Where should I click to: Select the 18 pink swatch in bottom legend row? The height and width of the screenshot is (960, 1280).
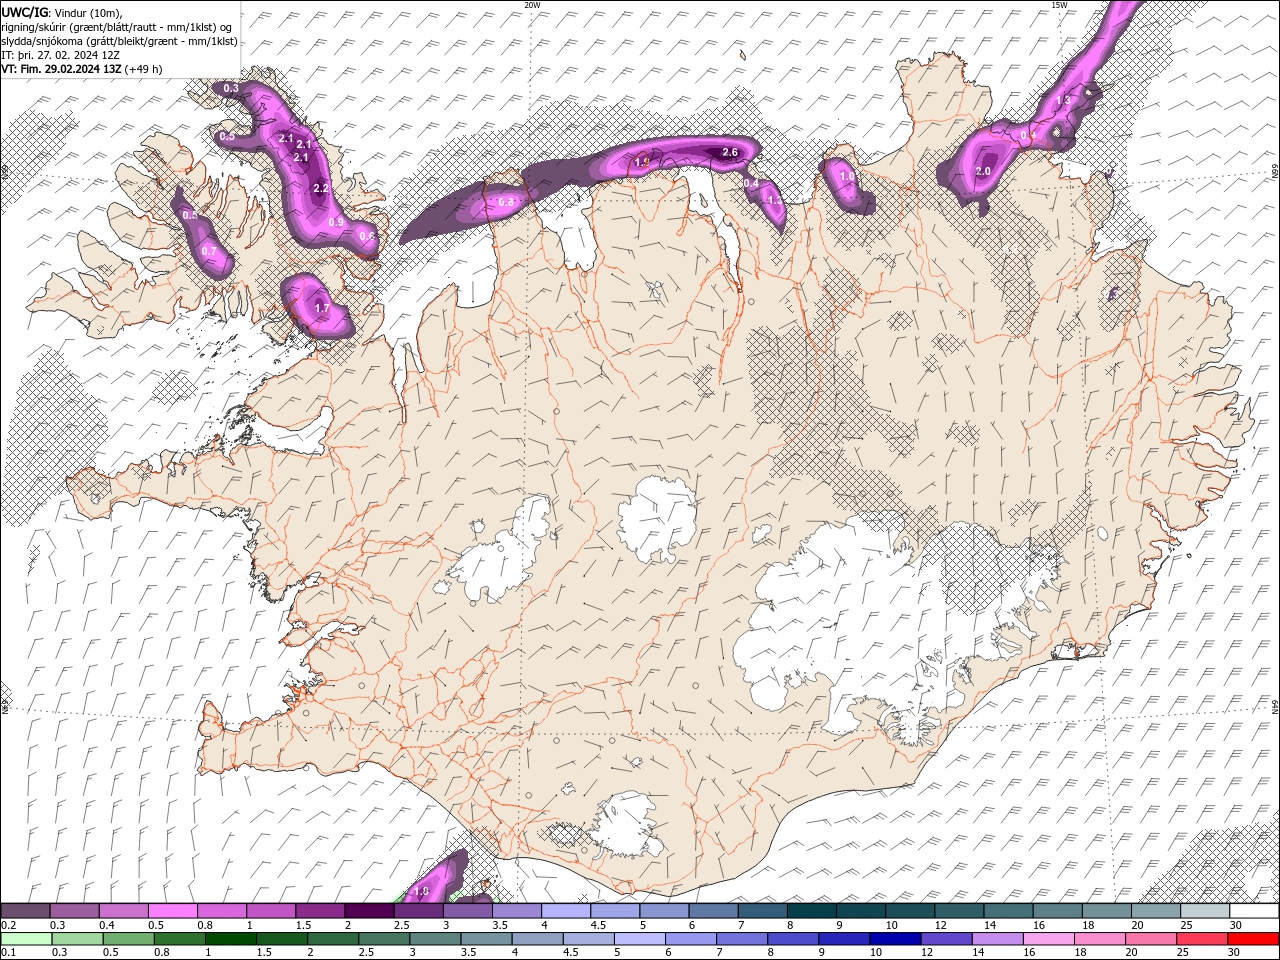1098,938
